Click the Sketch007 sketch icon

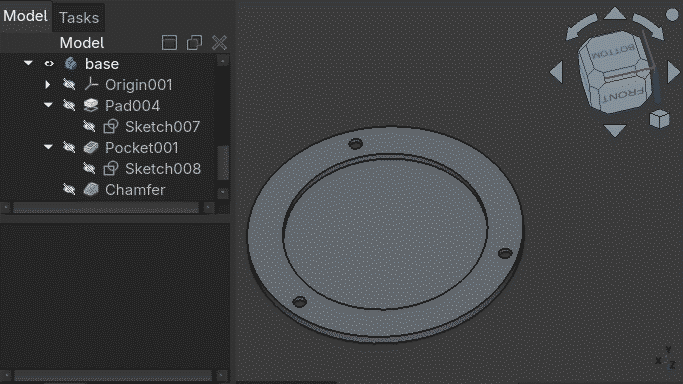point(111,126)
